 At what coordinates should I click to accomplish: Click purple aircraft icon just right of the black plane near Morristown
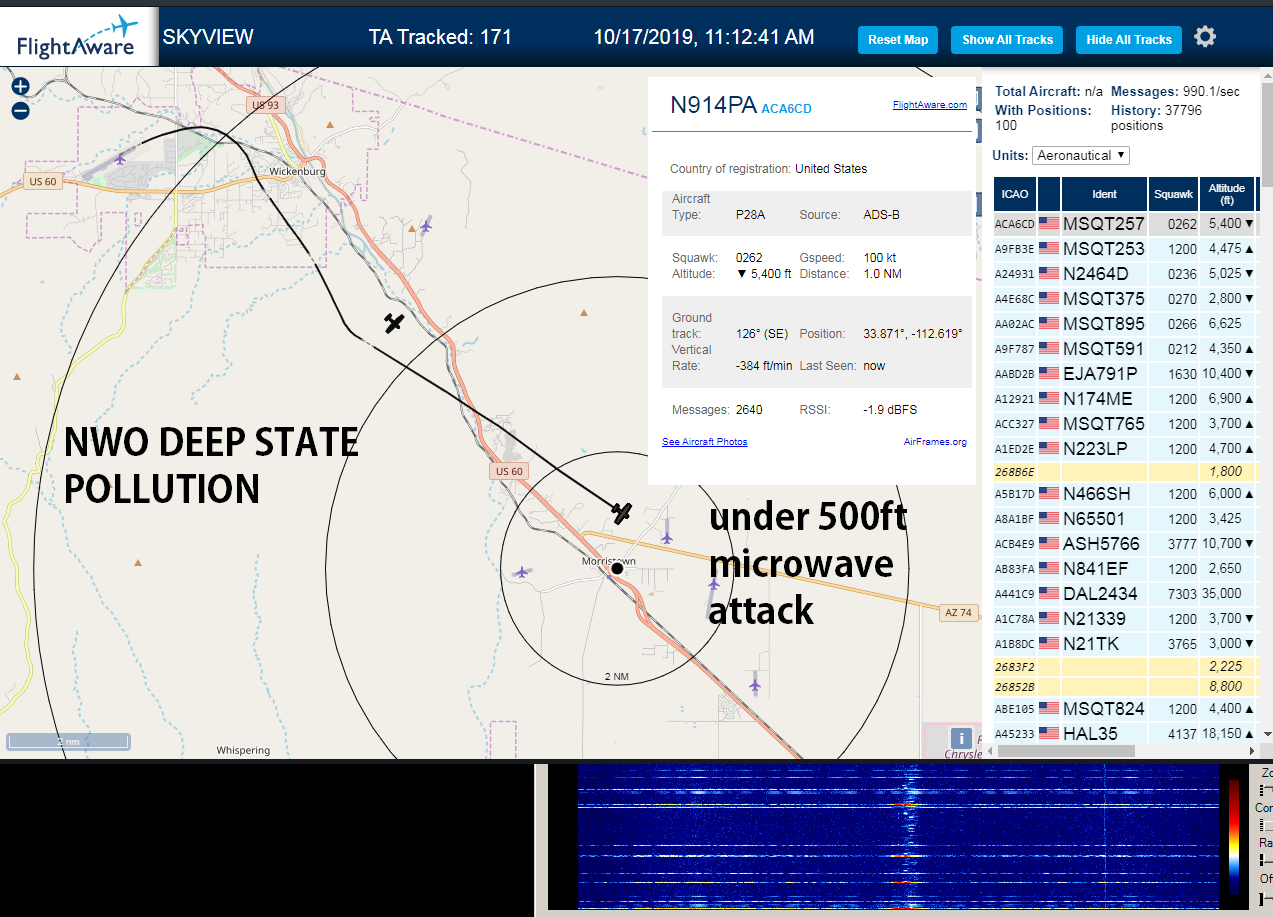point(667,537)
